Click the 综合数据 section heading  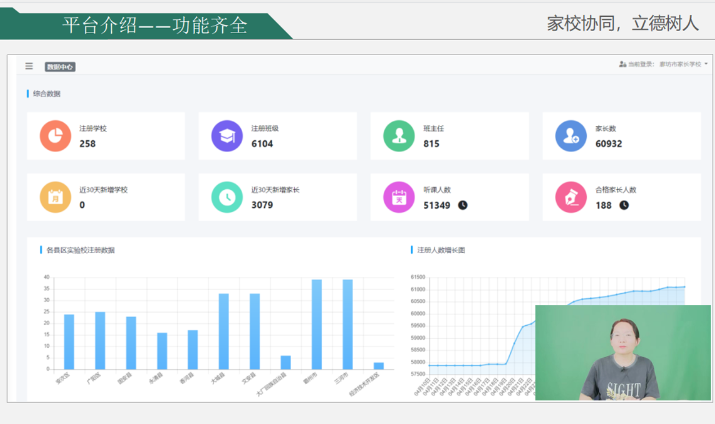point(46,94)
